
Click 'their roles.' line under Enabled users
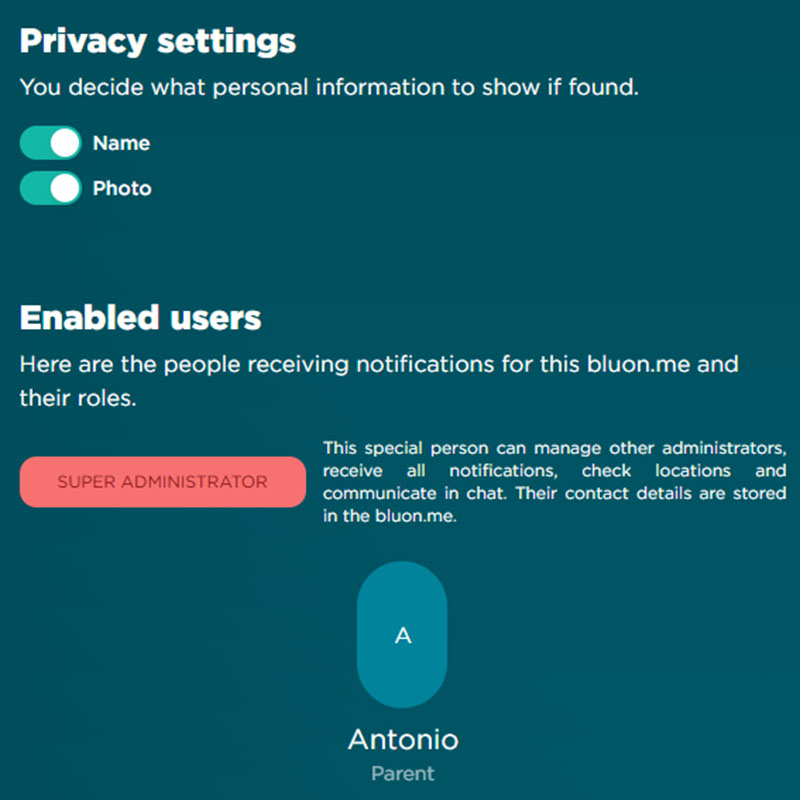75,399
